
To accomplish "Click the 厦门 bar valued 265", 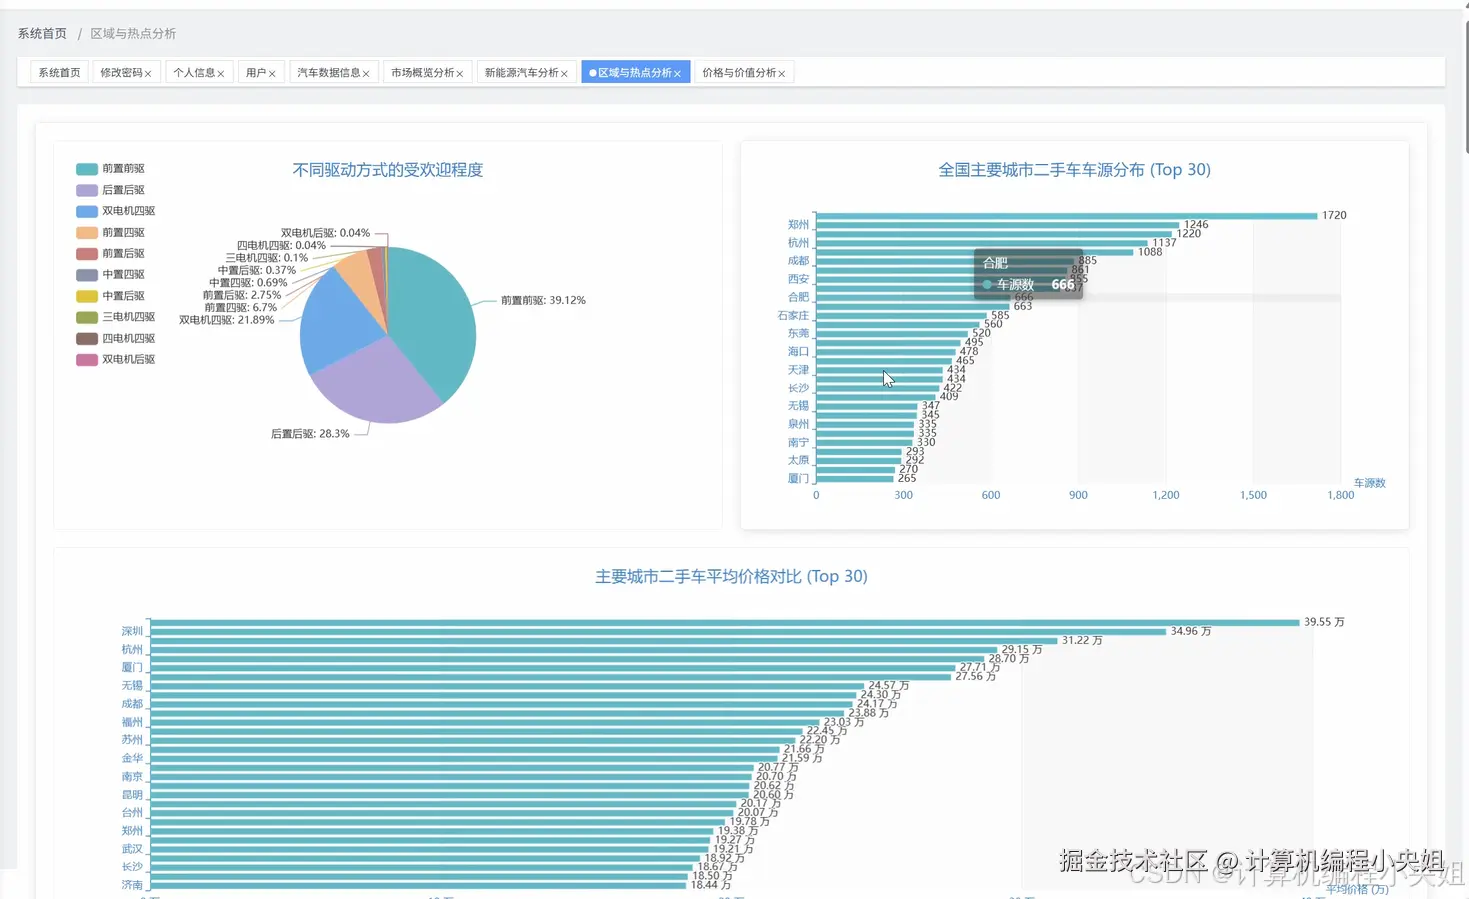I will tap(855, 479).
